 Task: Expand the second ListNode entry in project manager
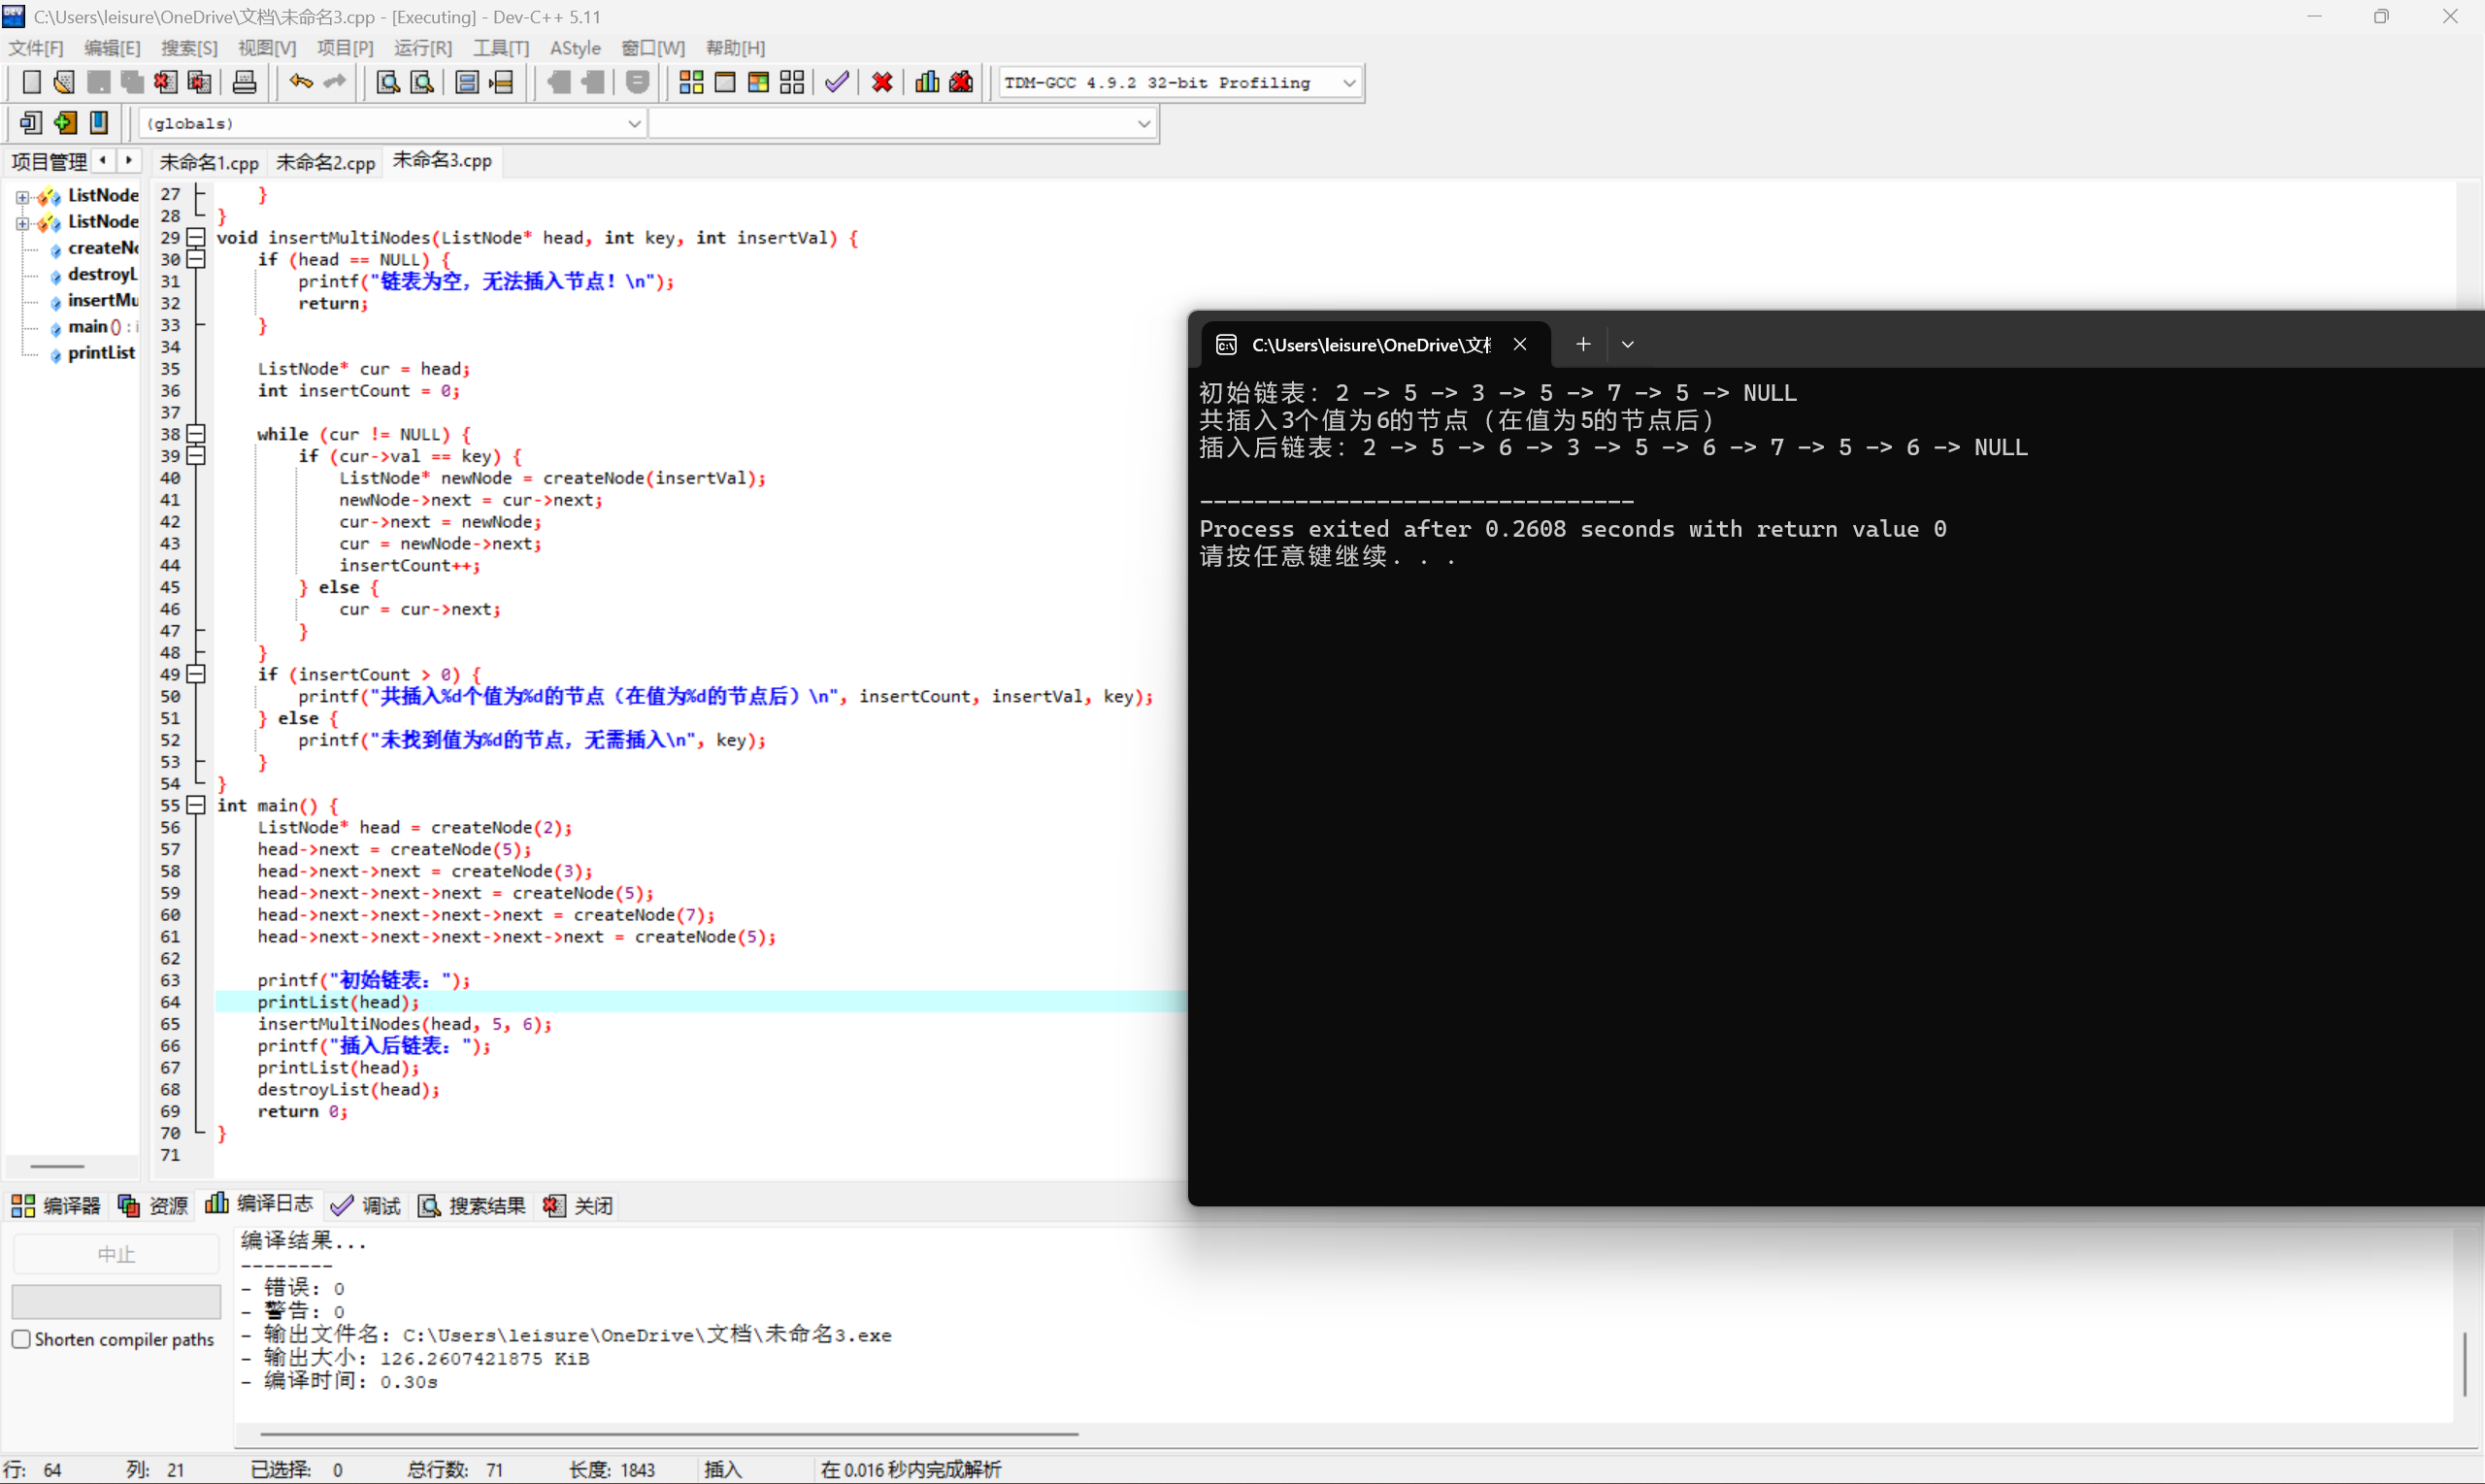point(22,224)
